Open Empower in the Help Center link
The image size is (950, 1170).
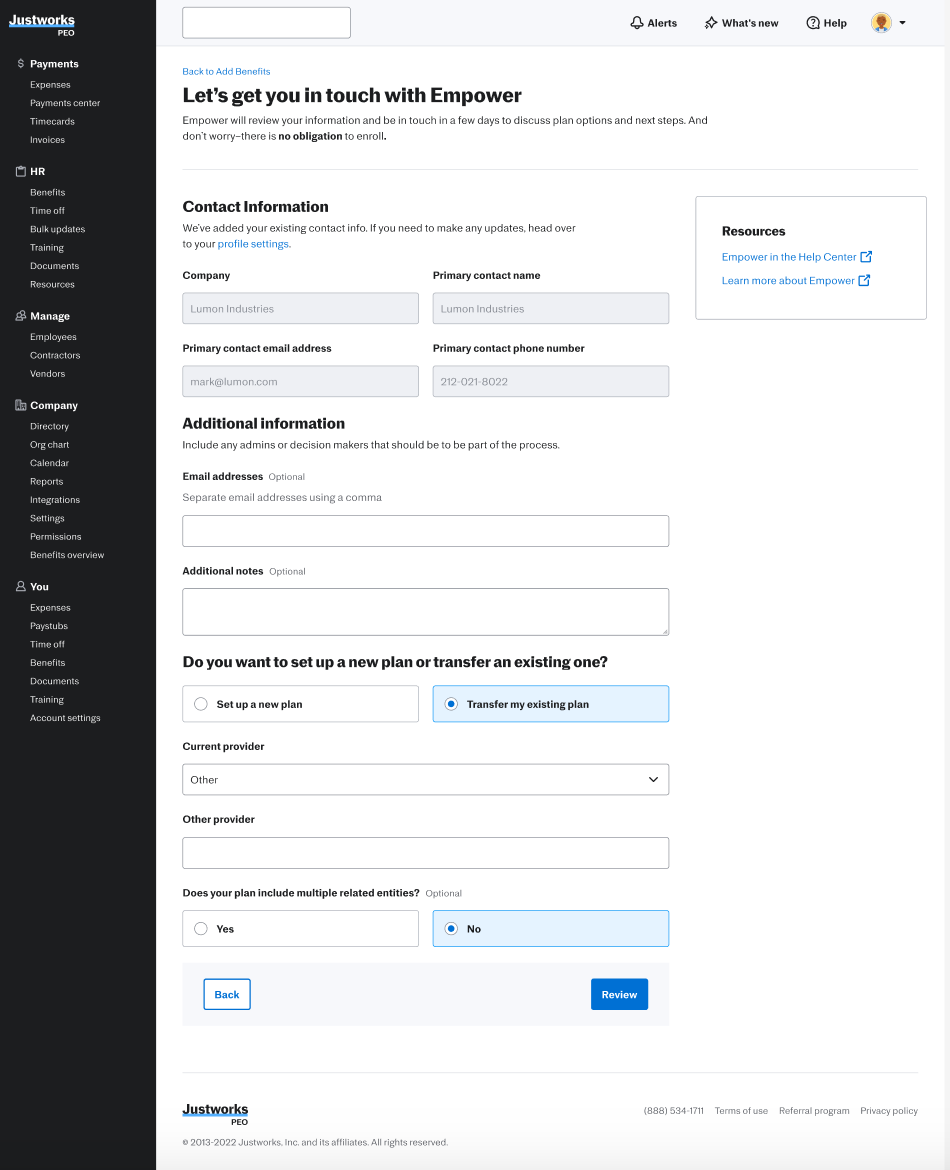[x=789, y=257]
